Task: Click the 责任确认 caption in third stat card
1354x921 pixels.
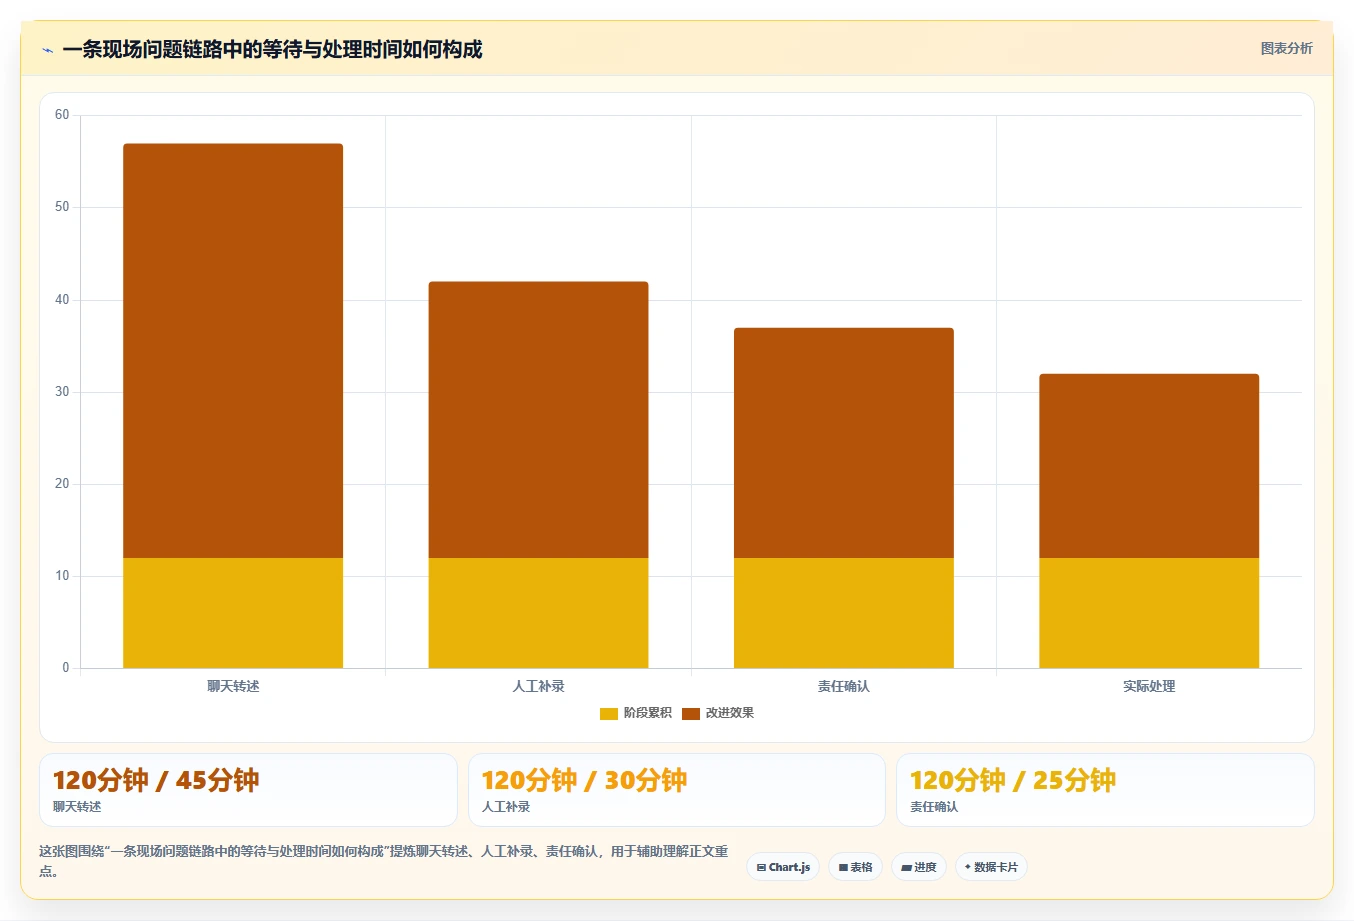Action: (934, 807)
